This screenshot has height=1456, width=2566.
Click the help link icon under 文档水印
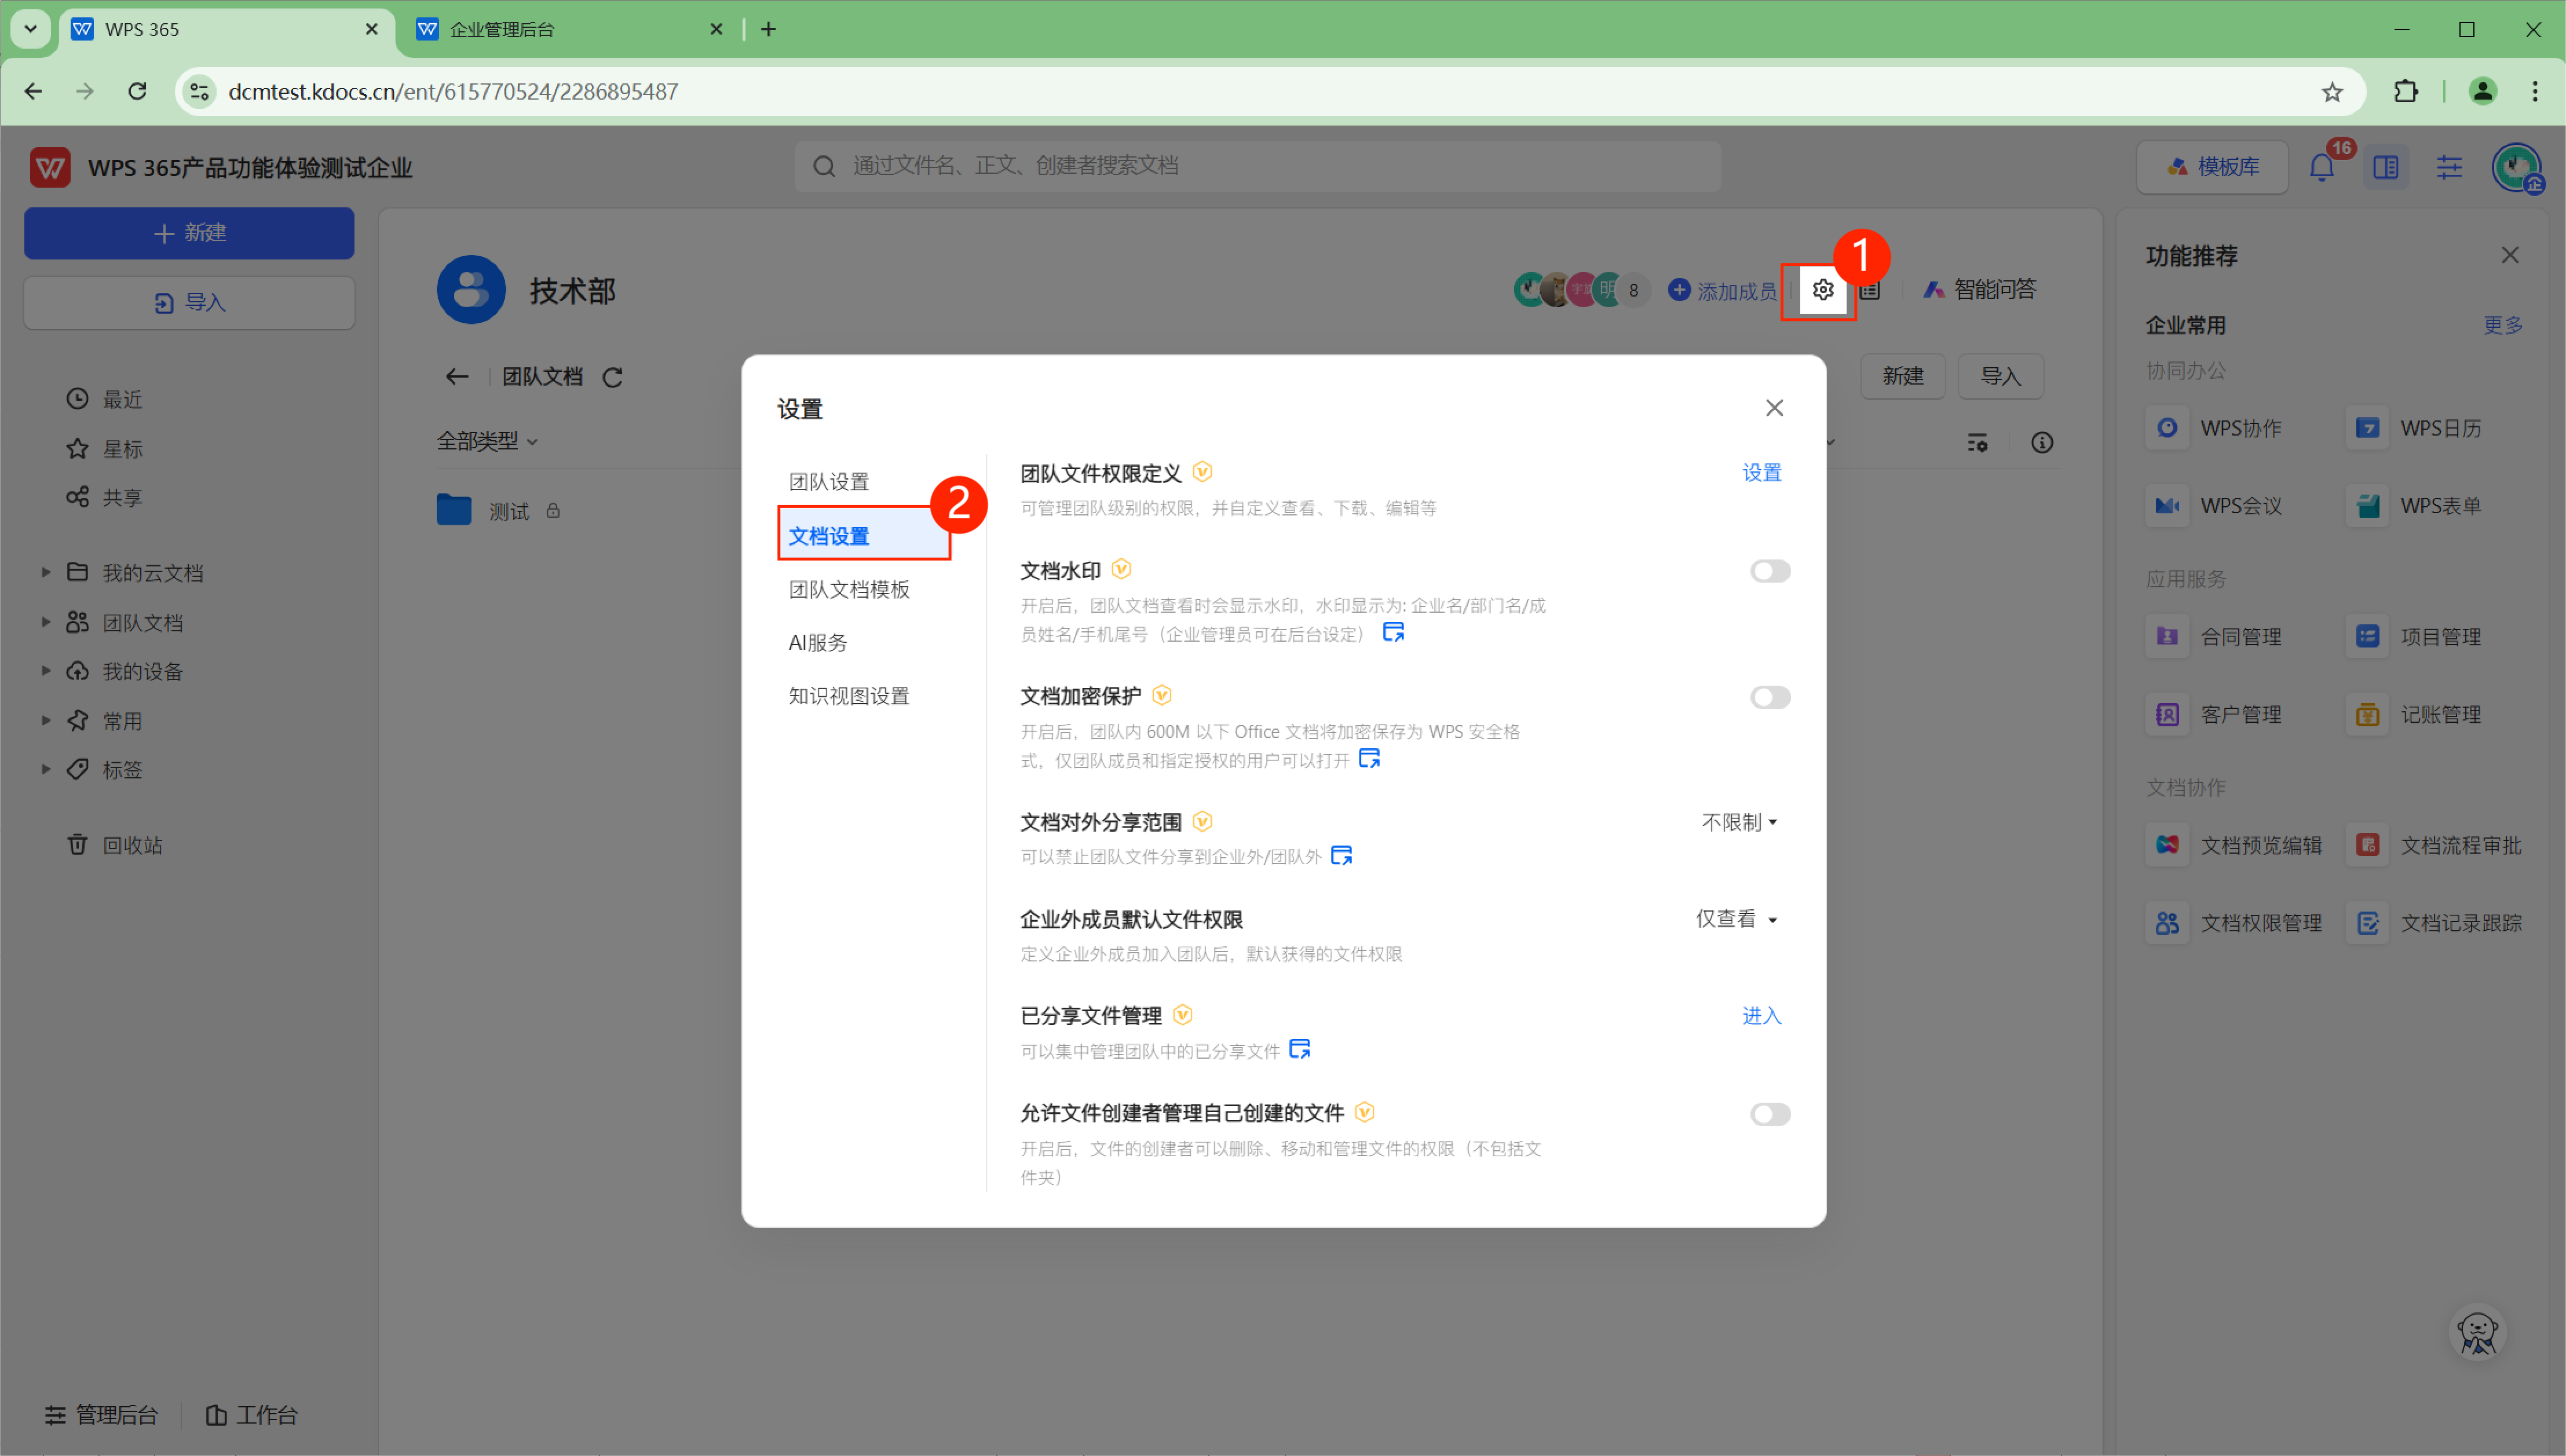click(1393, 632)
